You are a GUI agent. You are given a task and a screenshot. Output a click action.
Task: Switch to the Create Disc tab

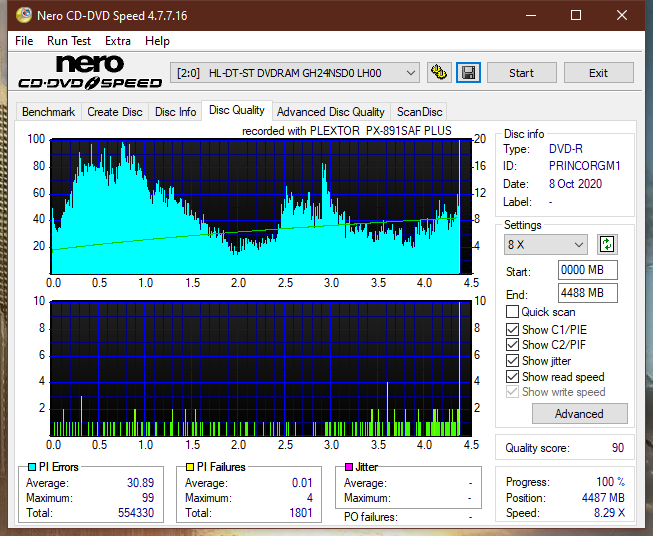(115, 112)
